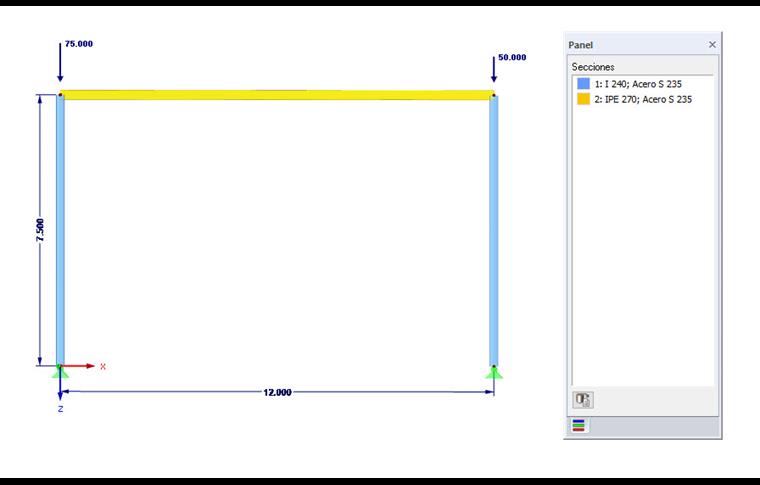Select the top-right frame corner node
This screenshot has height=485, width=760.
pos(493,95)
